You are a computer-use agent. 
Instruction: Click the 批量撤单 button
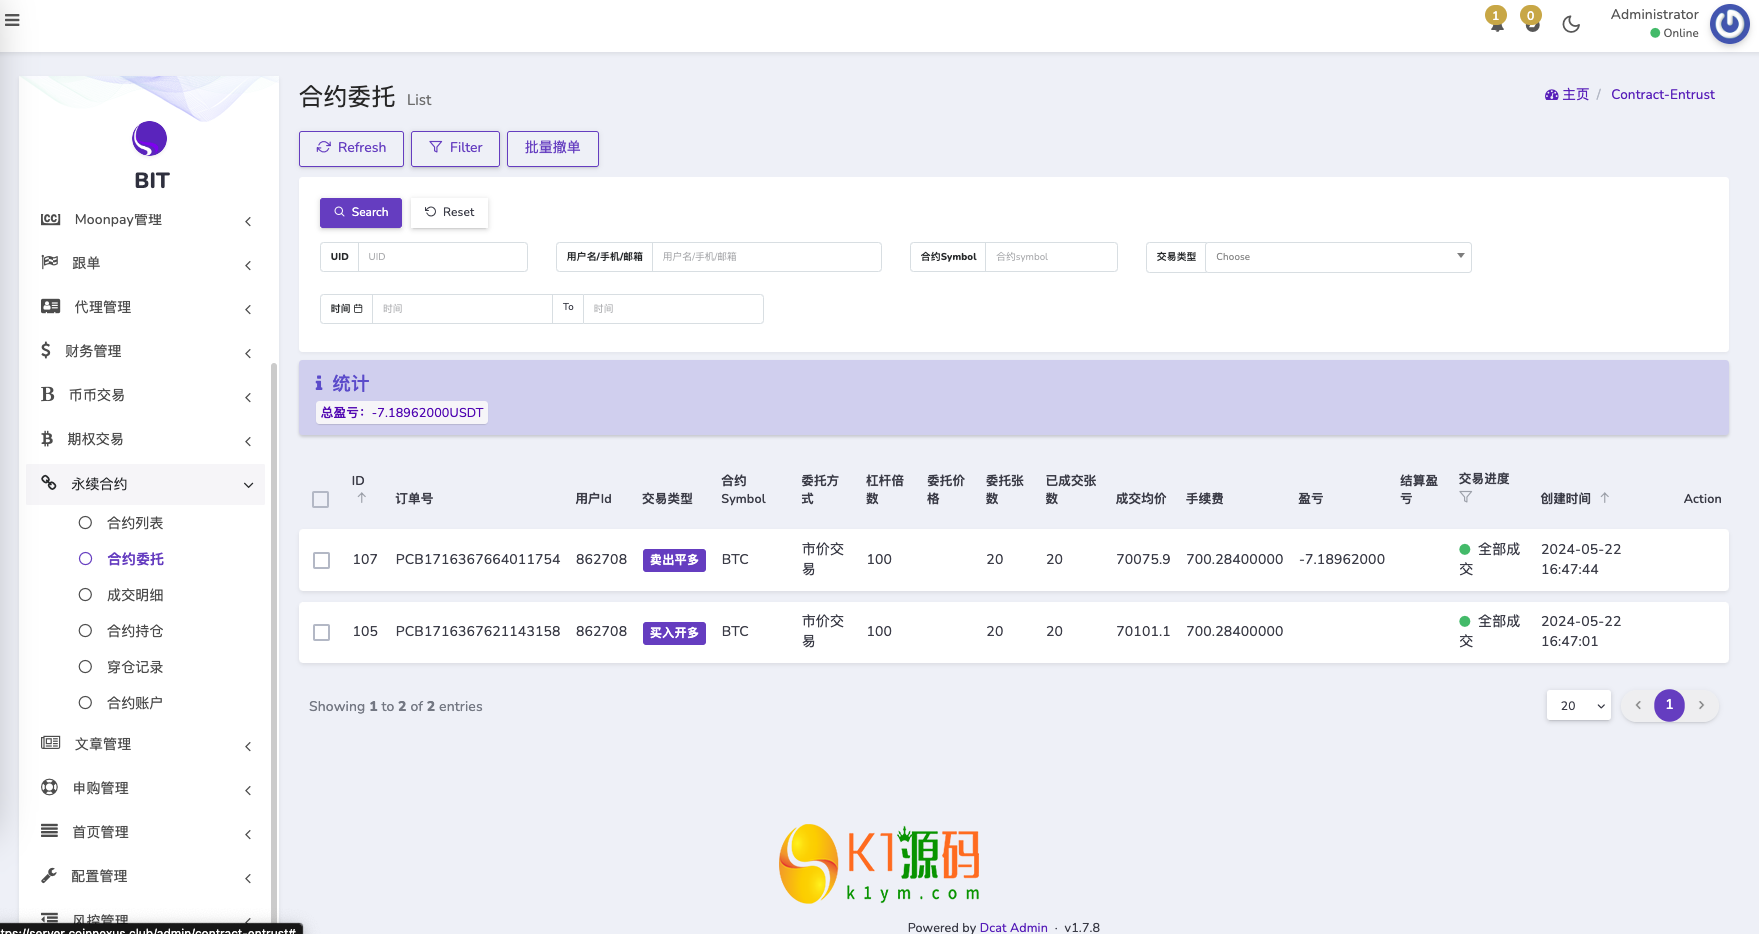552,148
